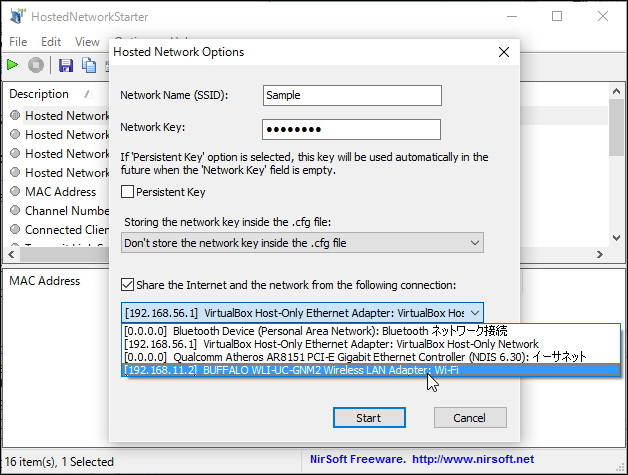Maximize the HostedNetworkStarter window
Screen dimensions: 628x475
tap(557, 16)
